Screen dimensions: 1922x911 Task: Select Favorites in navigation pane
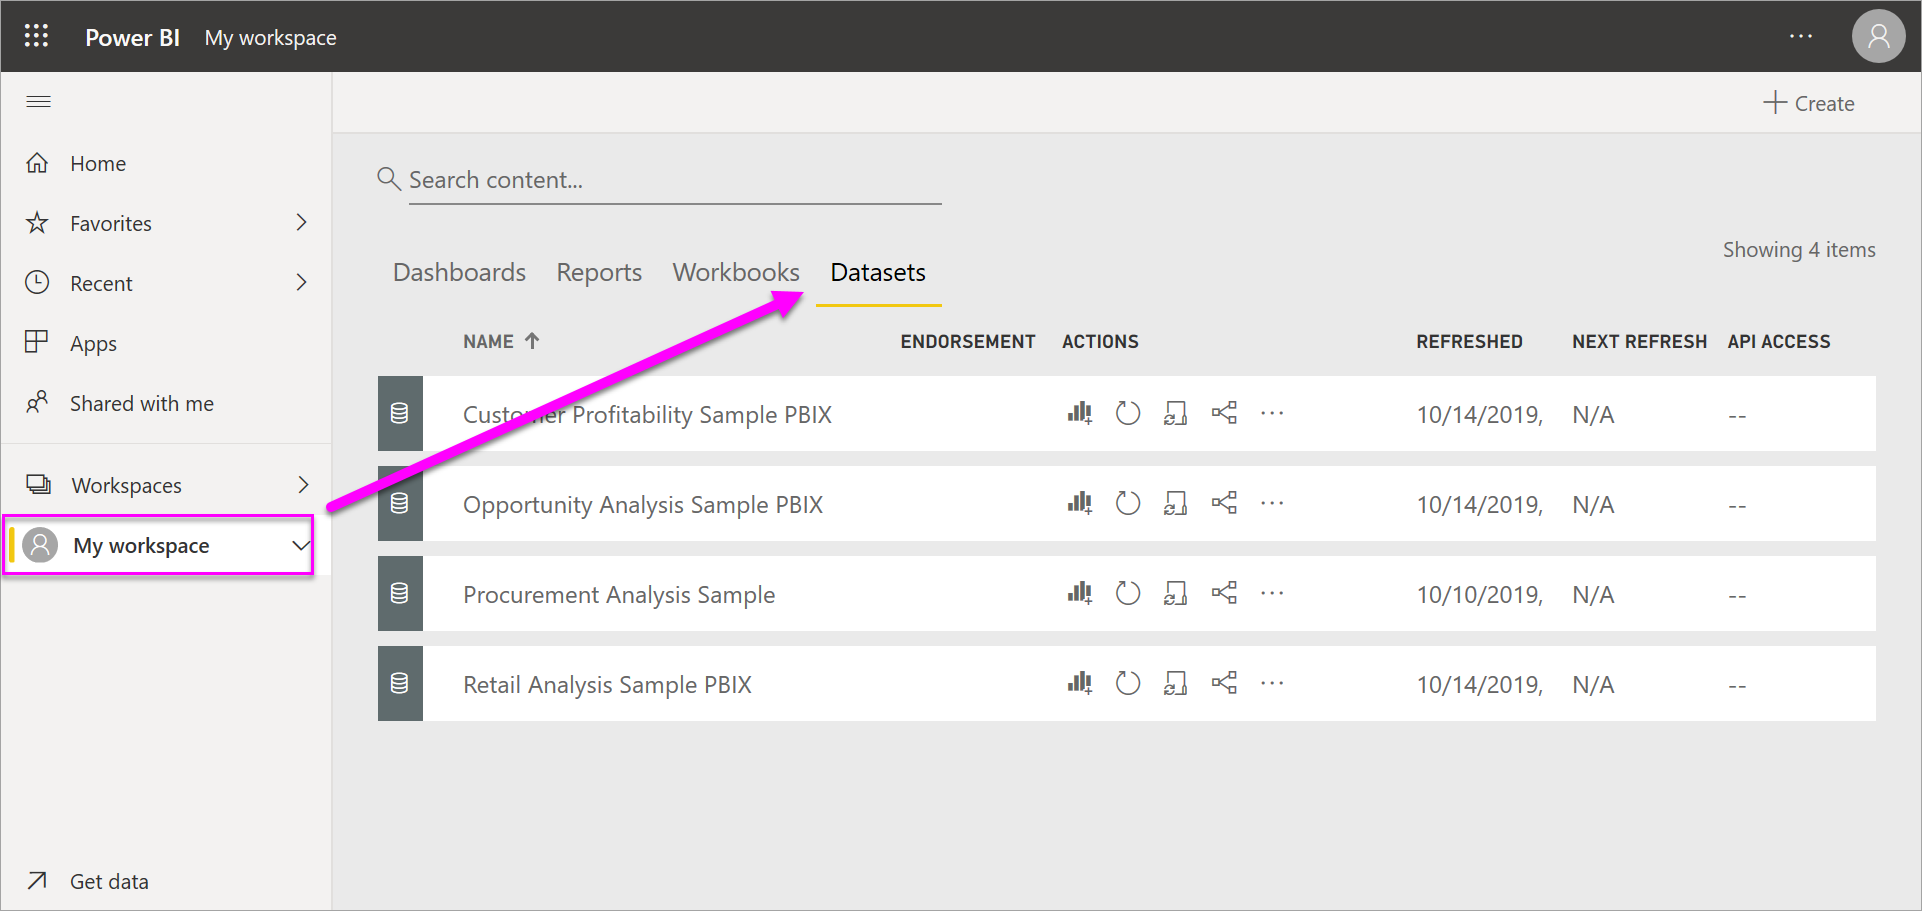pyautogui.click(x=111, y=223)
